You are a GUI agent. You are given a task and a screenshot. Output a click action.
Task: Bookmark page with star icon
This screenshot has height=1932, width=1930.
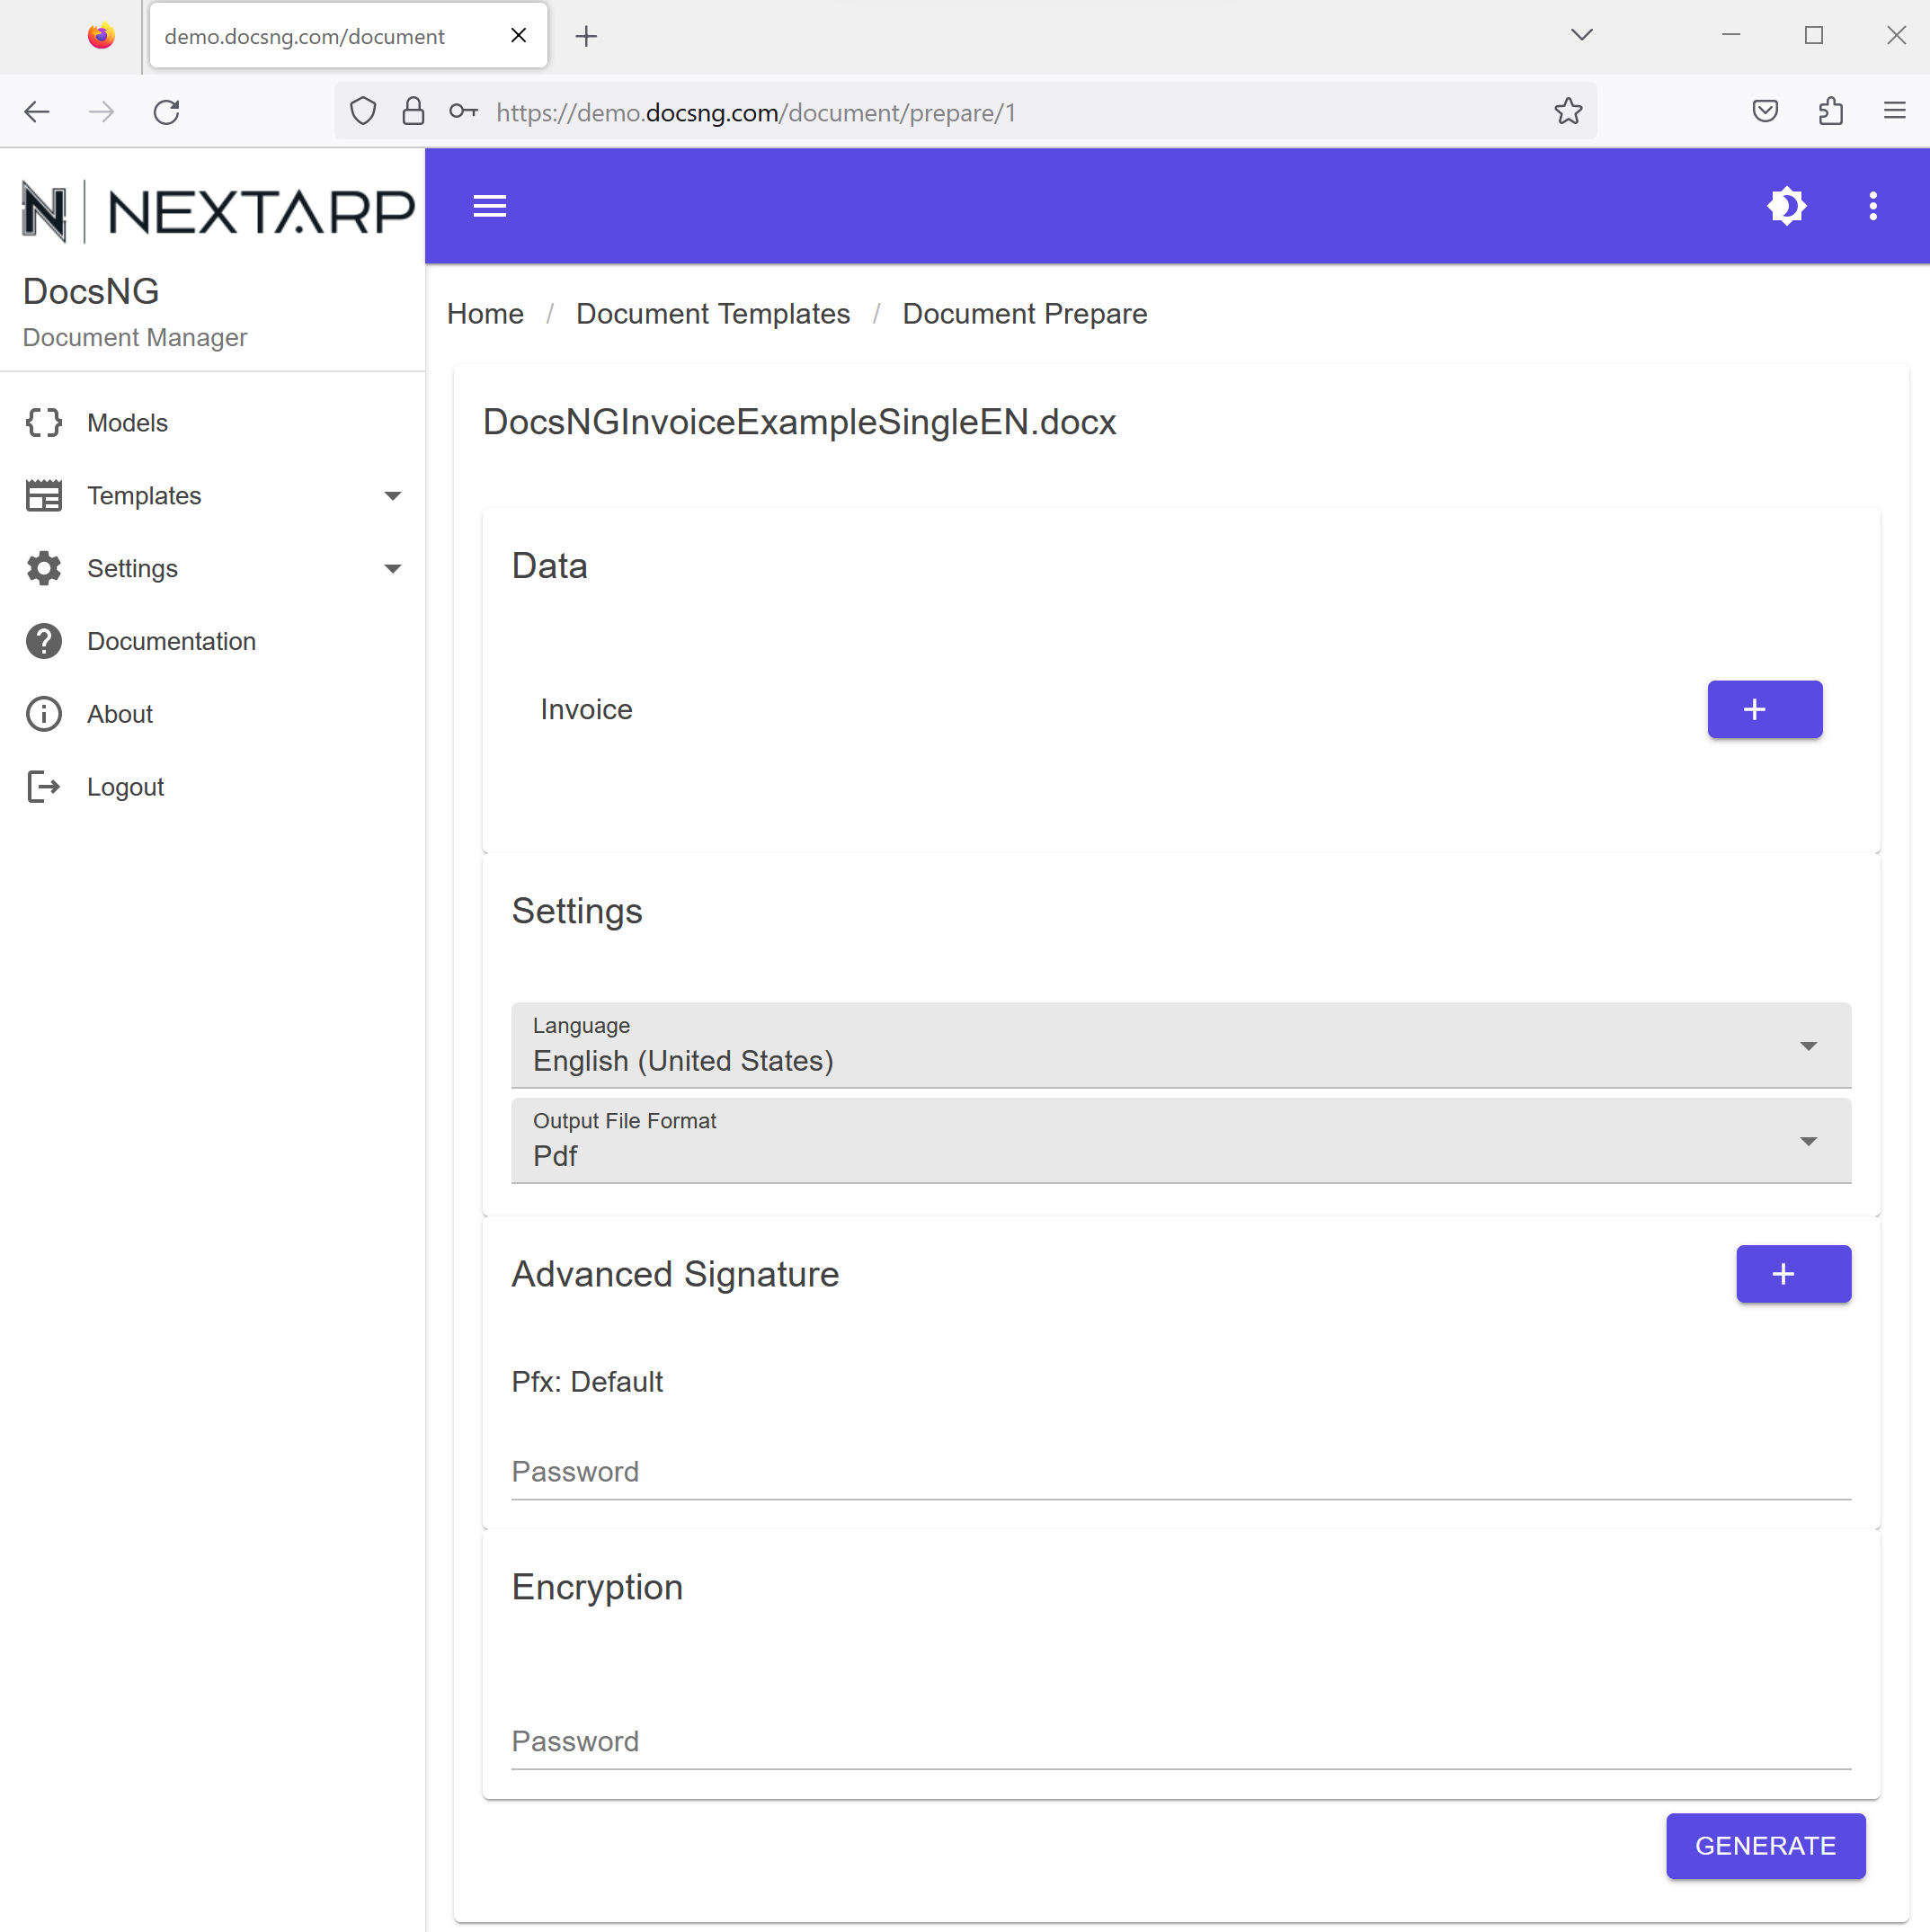(x=1567, y=112)
